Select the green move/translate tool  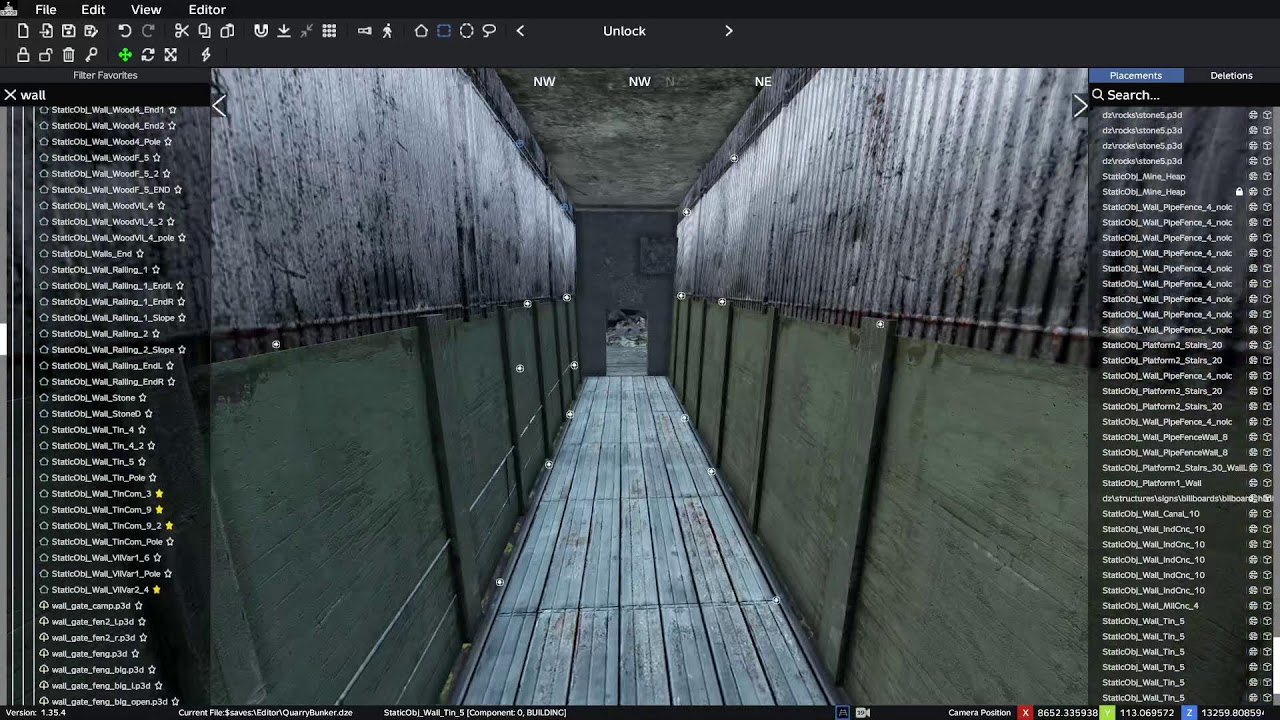(x=125, y=55)
